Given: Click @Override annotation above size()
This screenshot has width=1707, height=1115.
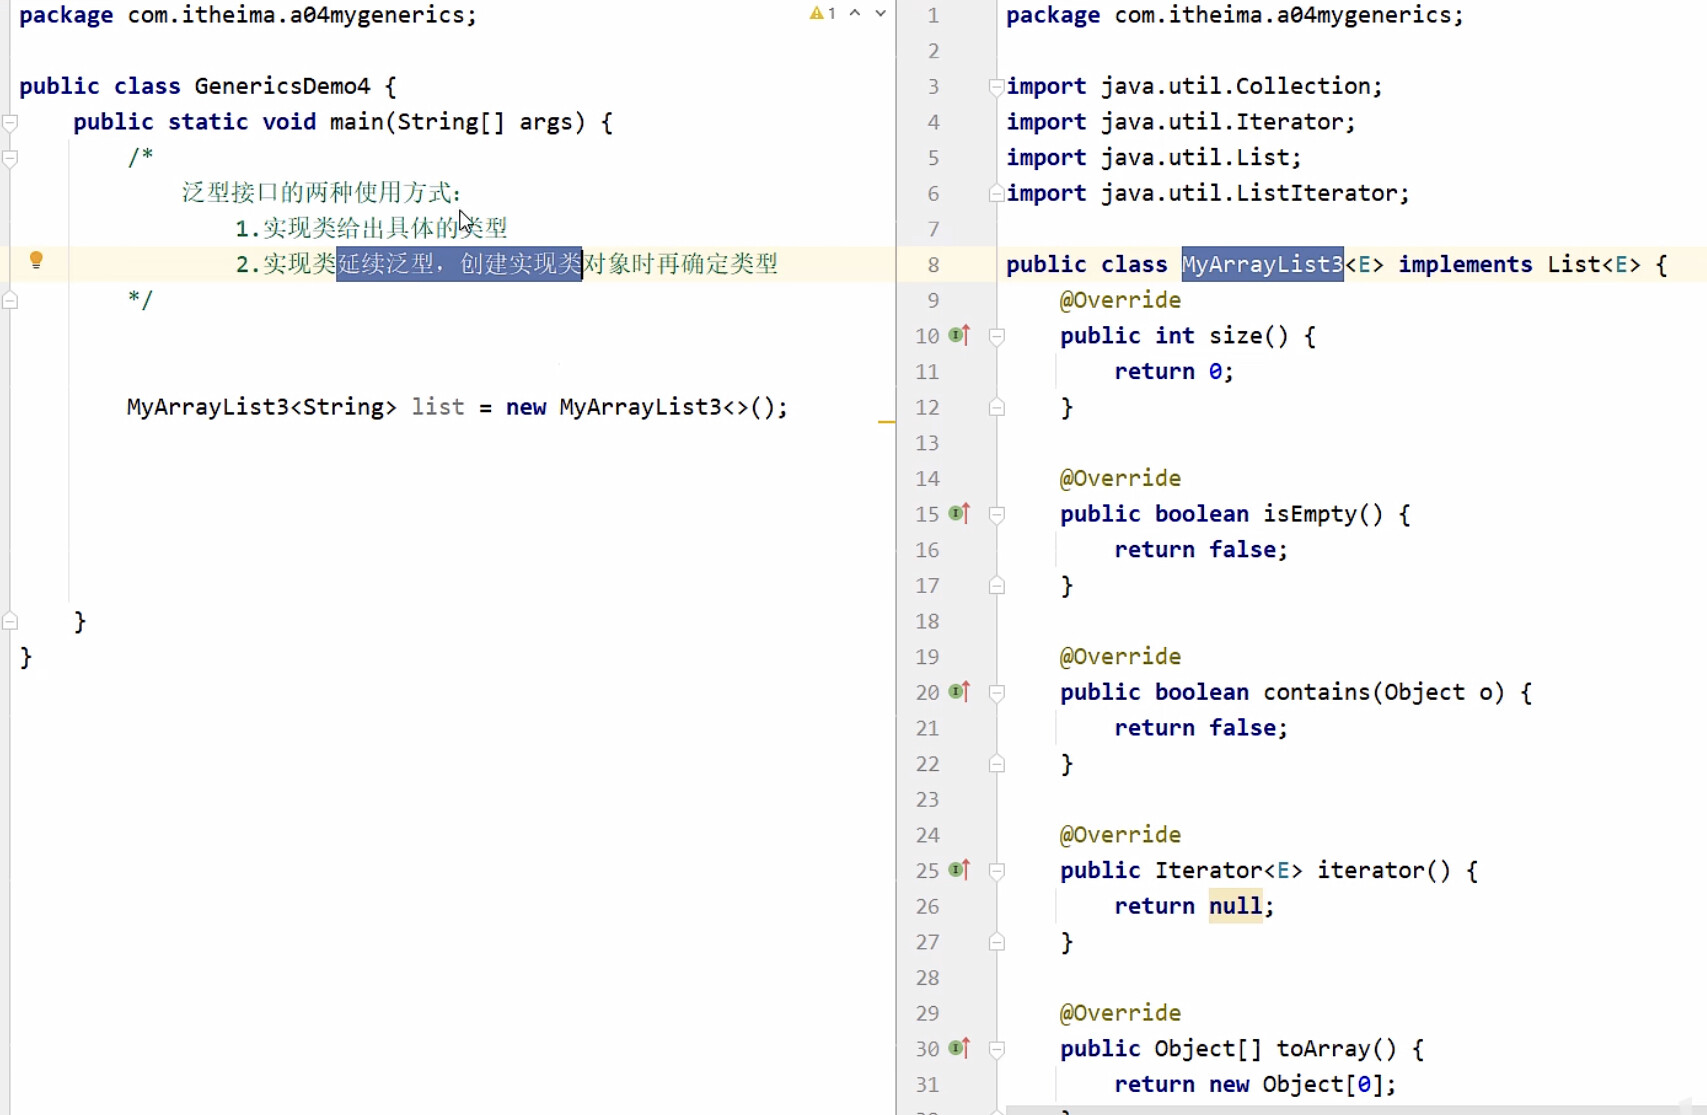Looking at the screenshot, I should point(1120,300).
